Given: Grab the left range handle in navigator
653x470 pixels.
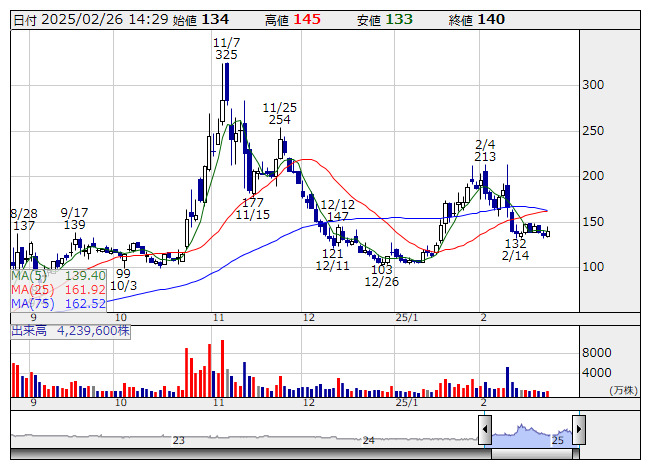Looking at the screenshot, I should (485, 431).
